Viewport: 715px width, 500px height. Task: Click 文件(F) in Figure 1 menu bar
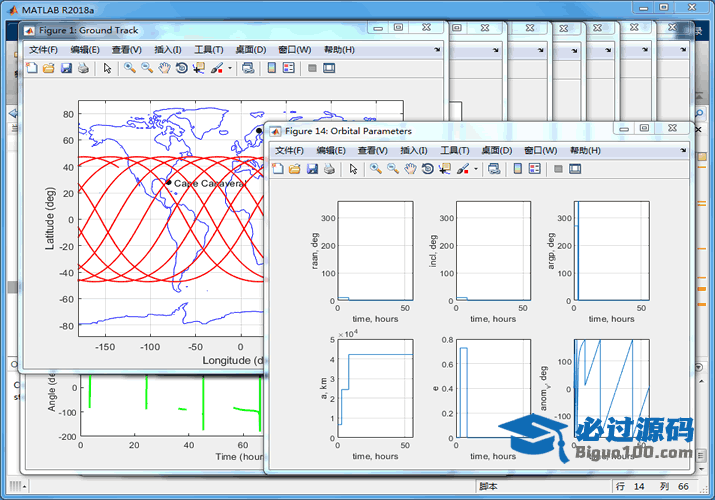pos(44,49)
